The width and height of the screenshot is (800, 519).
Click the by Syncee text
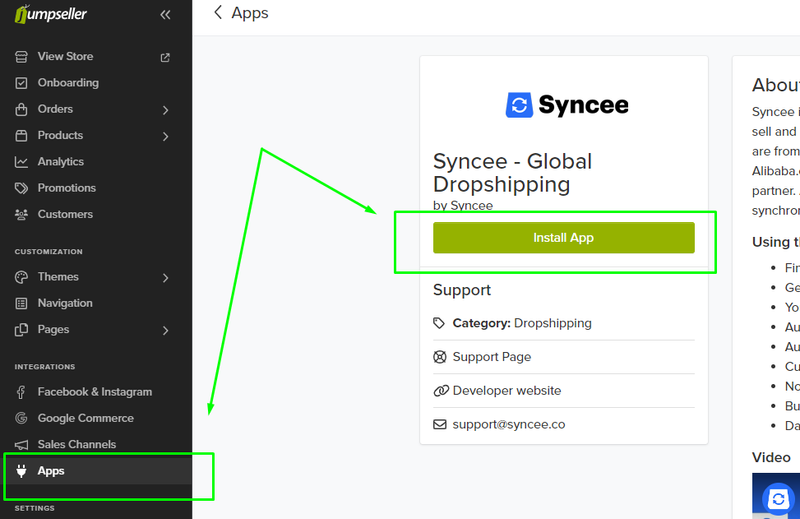tap(463, 205)
